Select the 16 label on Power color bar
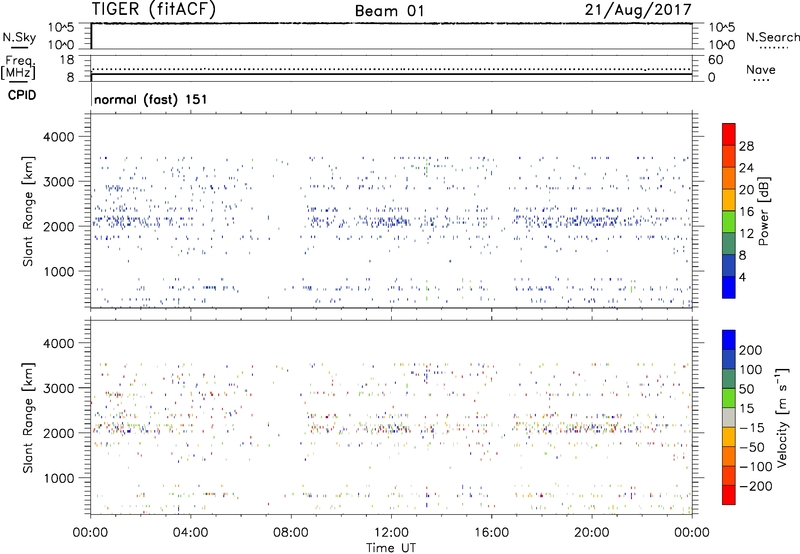 [746, 212]
